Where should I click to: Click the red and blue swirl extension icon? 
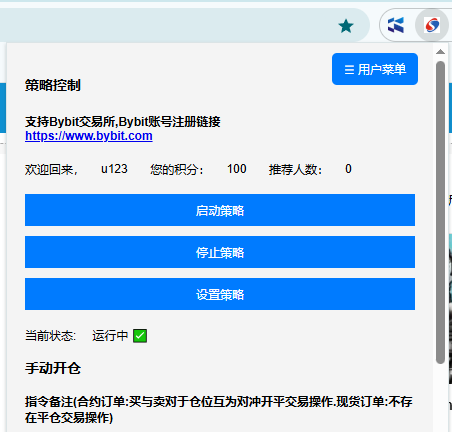pyautogui.click(x=432, y=25)
